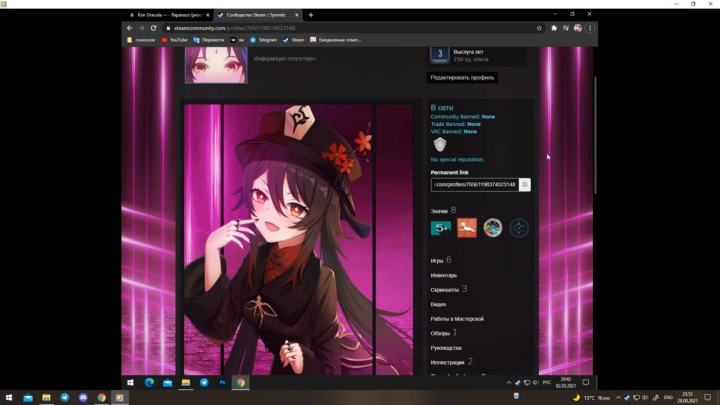Show hidden tray icons in outer taskbar

pos(618,398)
